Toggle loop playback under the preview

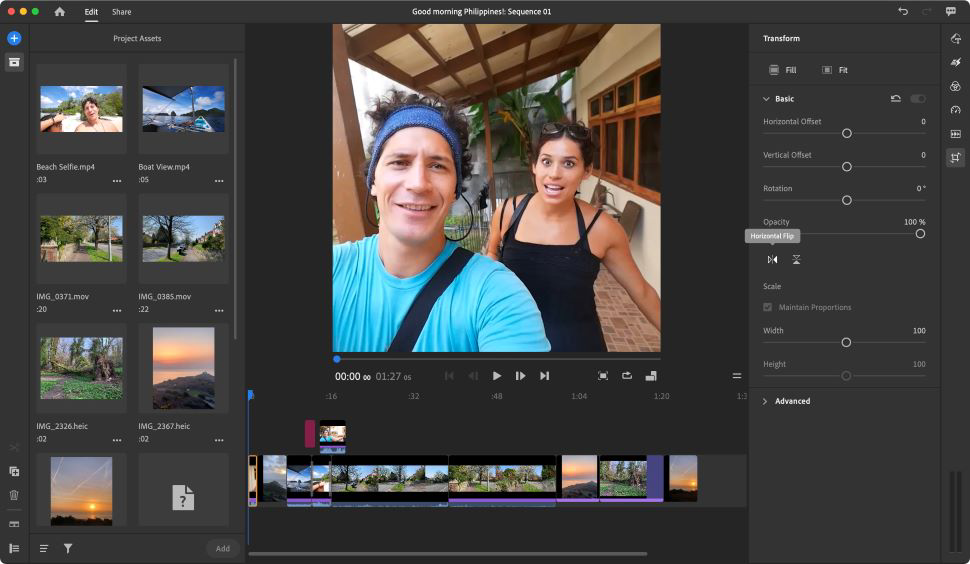627,376
